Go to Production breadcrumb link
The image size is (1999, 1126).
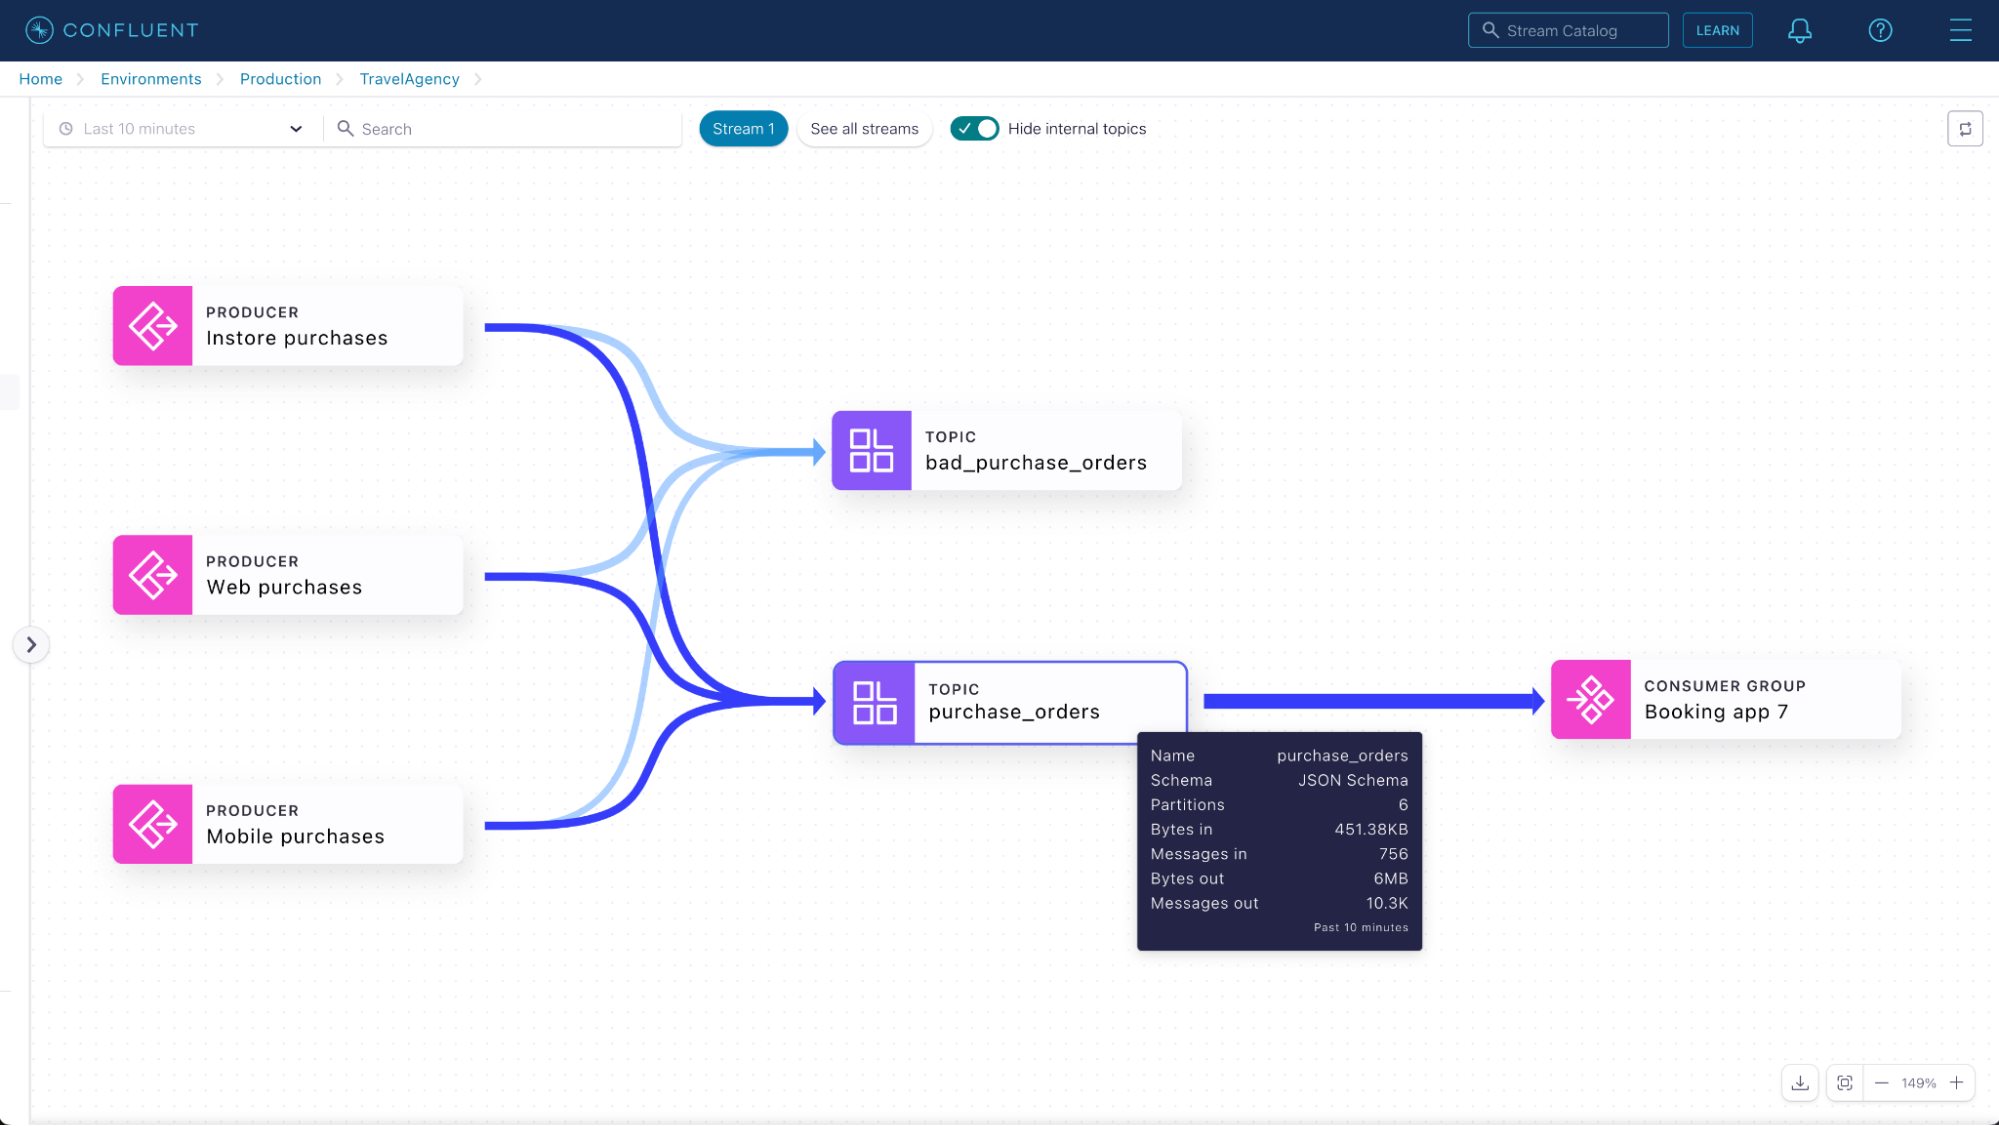pos(280,79)
